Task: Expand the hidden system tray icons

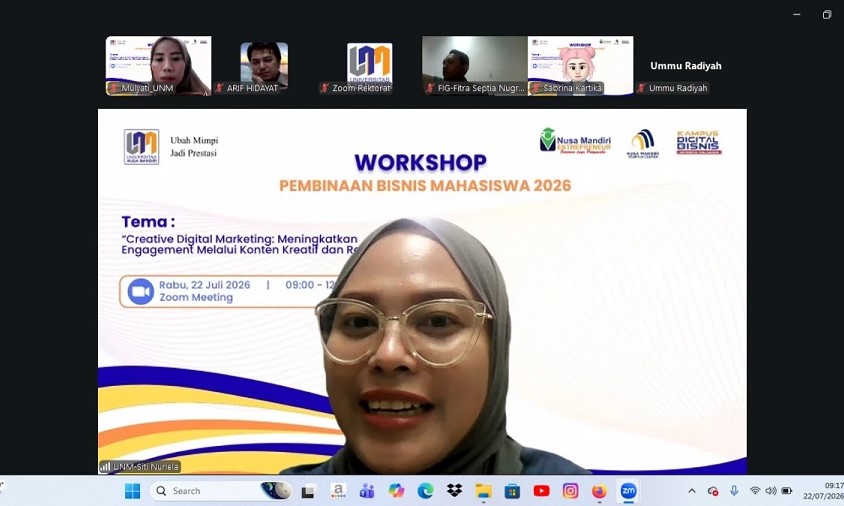Action: (692, 491)
